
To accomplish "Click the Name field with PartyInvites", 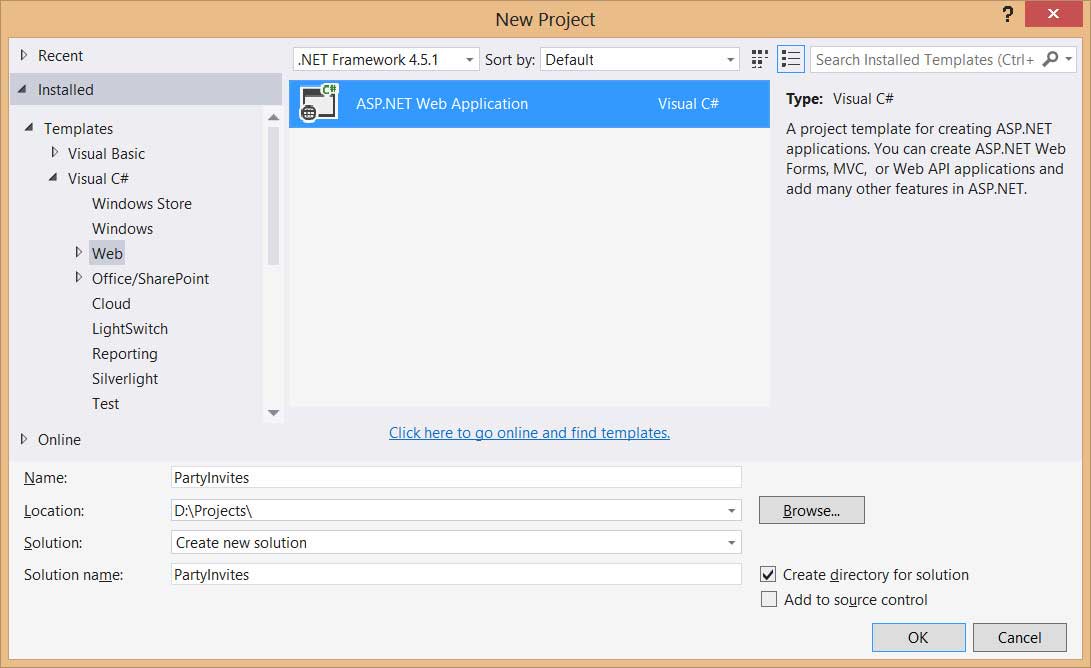I will tap(456, 477).
